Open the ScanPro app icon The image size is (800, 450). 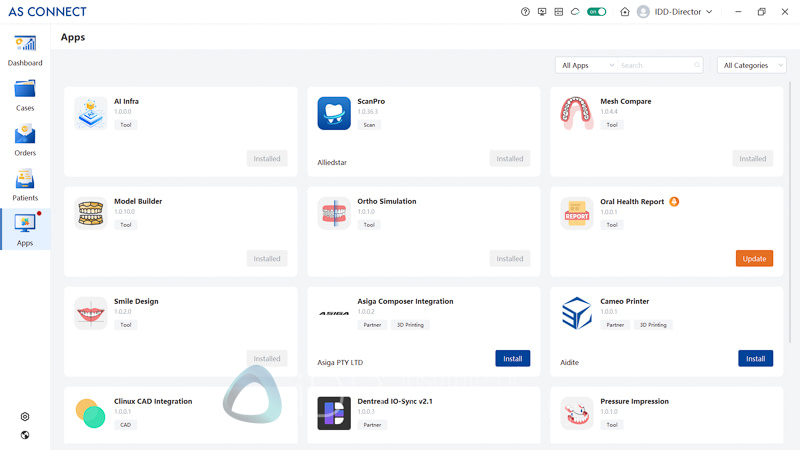[x=334, y=113]
